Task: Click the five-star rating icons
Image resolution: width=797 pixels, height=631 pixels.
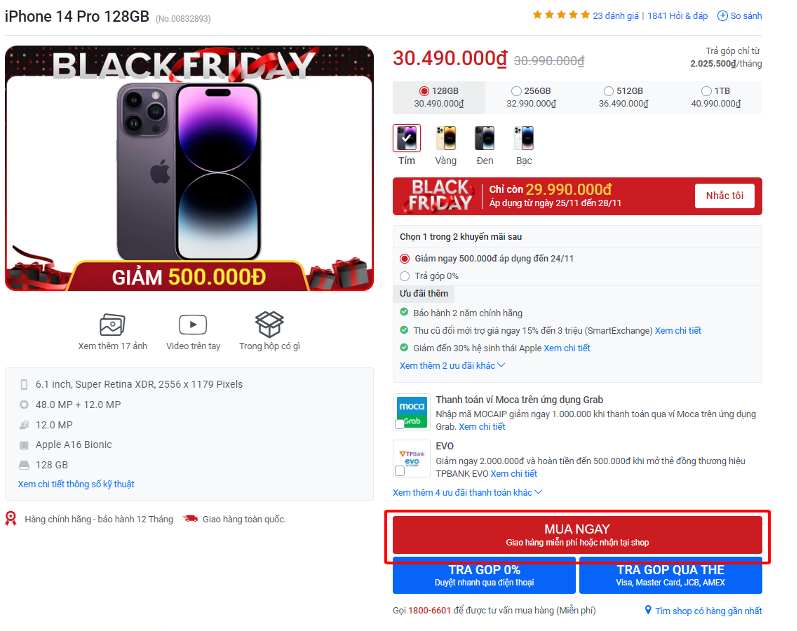Action: pos(561,15)
